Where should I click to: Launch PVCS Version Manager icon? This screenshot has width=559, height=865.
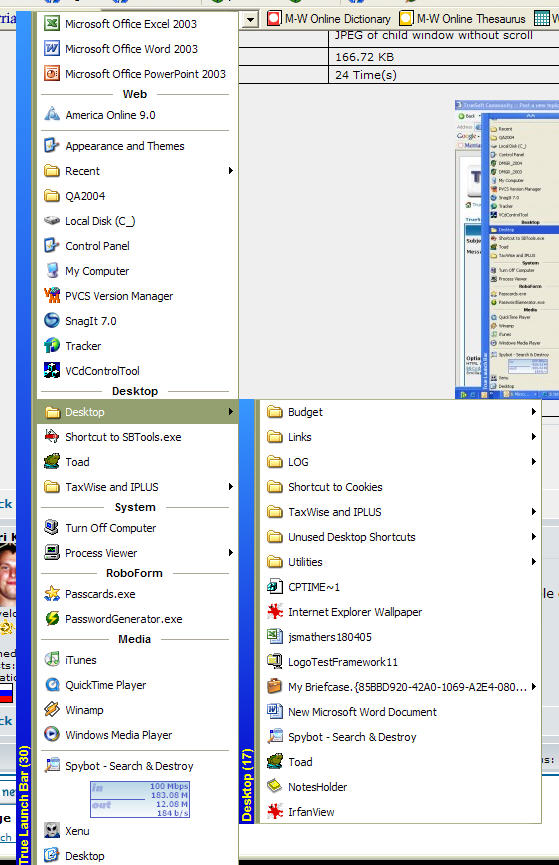[52, 296]
